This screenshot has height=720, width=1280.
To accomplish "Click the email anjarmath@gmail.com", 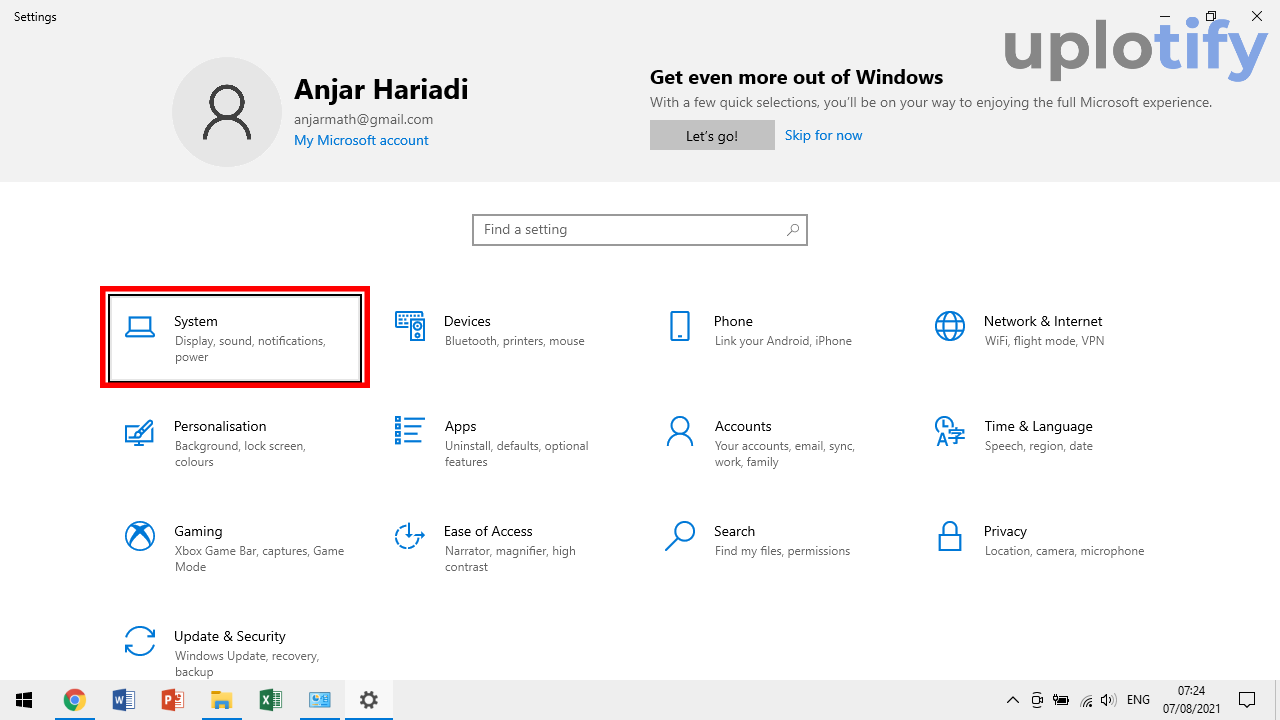I will click(x=364, y=119).
